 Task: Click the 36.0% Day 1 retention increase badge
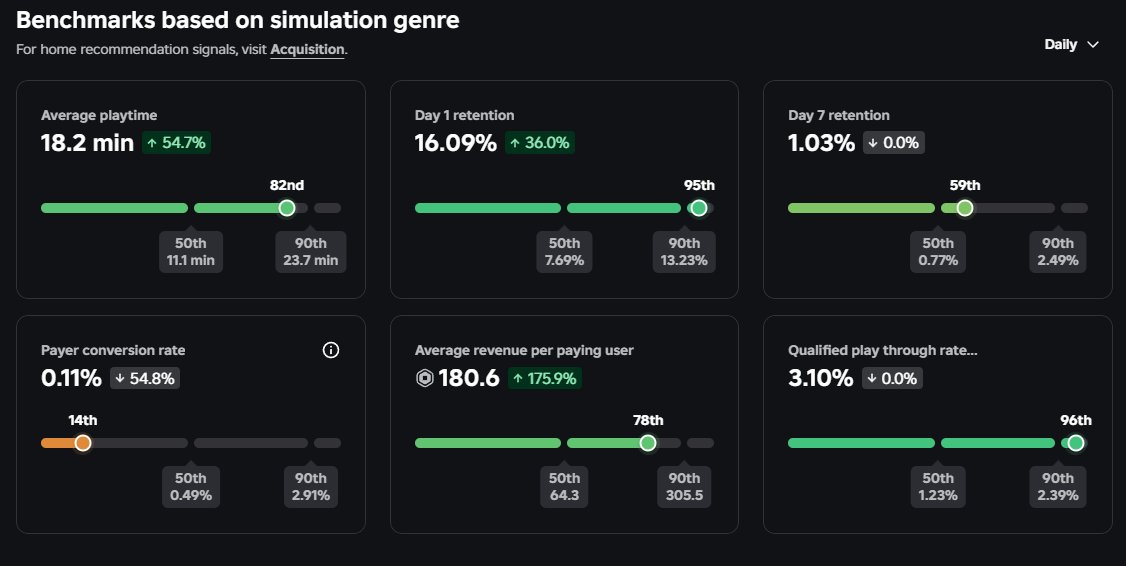(x=539, y=143)
